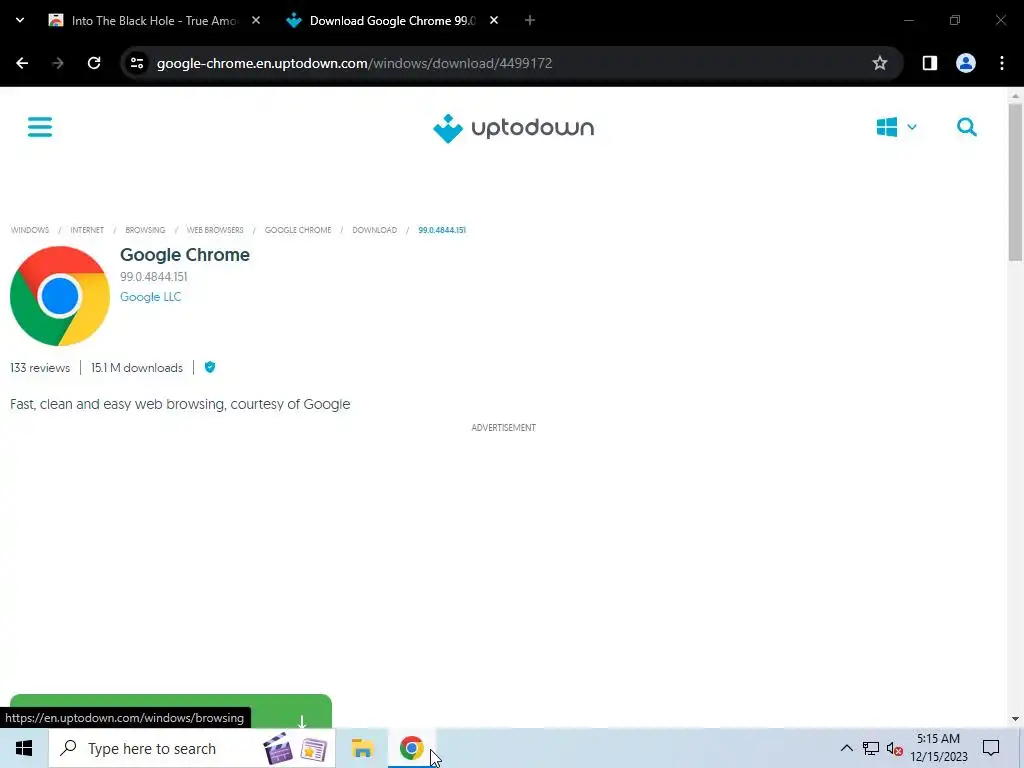Bookmark this page with star icon
This screenshot has width=1024, height=768.
[880, 63]
